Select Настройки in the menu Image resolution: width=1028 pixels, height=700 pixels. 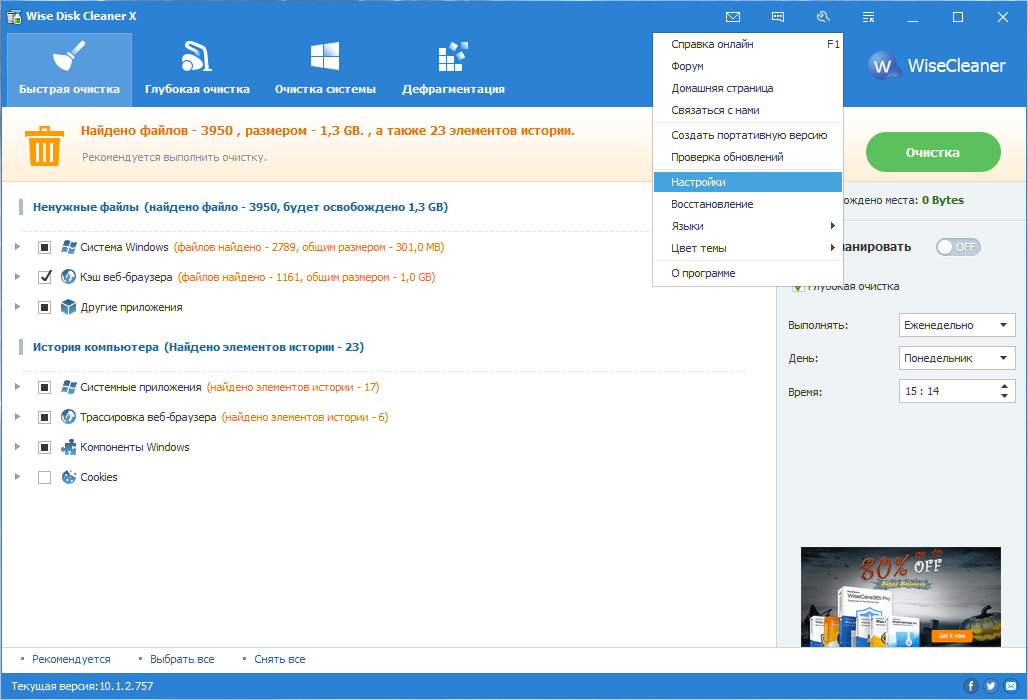(x=747, y=182)
